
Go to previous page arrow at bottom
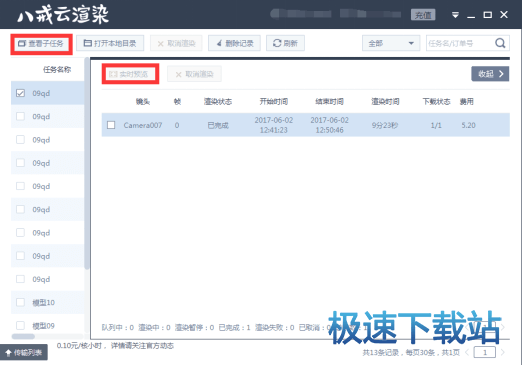(x=467, y=352)
